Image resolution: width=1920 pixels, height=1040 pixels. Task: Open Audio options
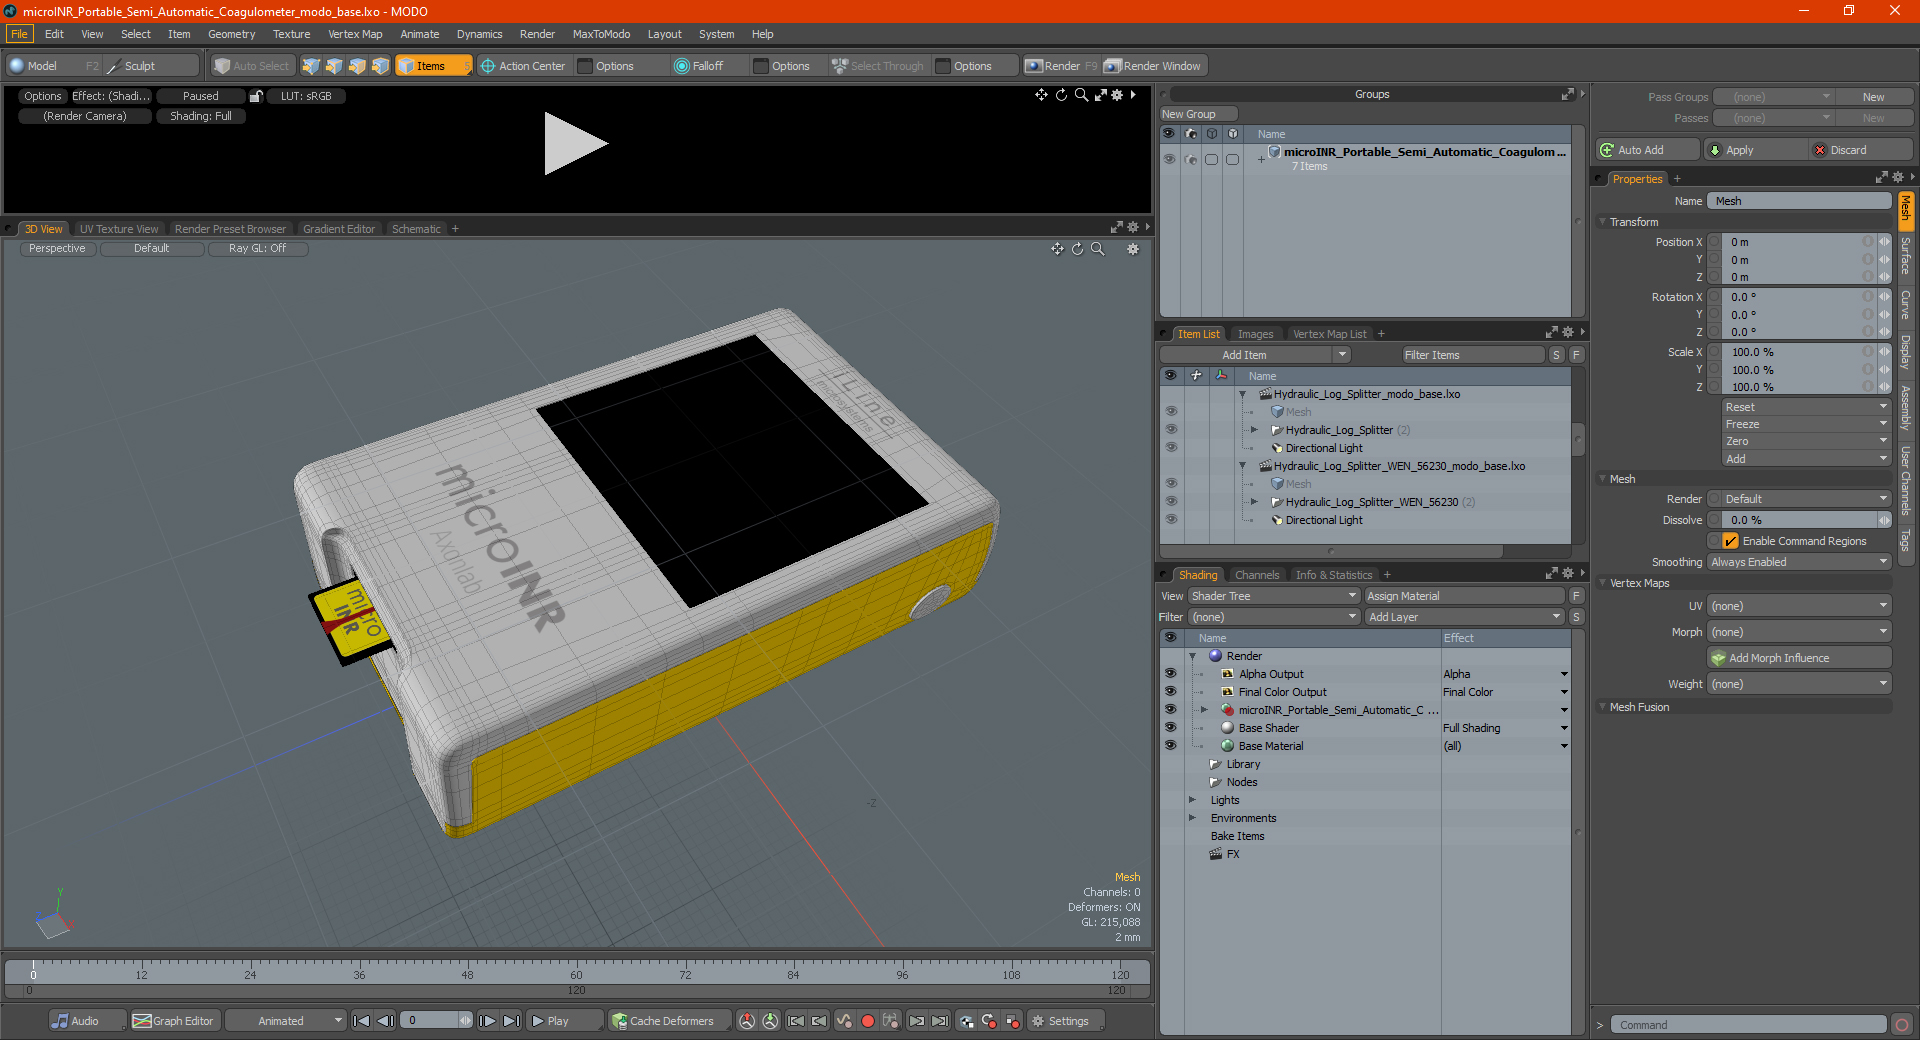pyautogui.click(x=87, y=1021)
